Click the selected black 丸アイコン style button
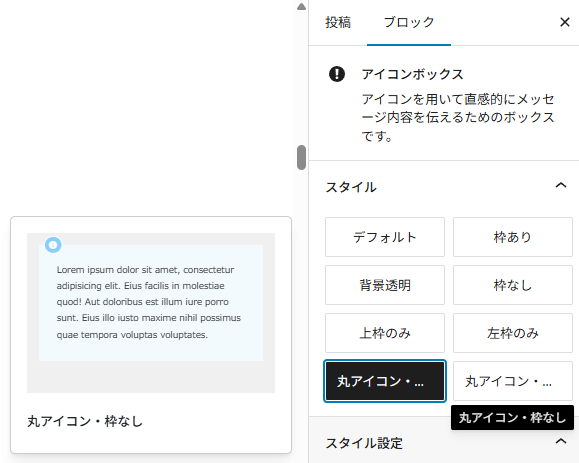The height and width of the screenshot is (463, 579). pos(385,381)
